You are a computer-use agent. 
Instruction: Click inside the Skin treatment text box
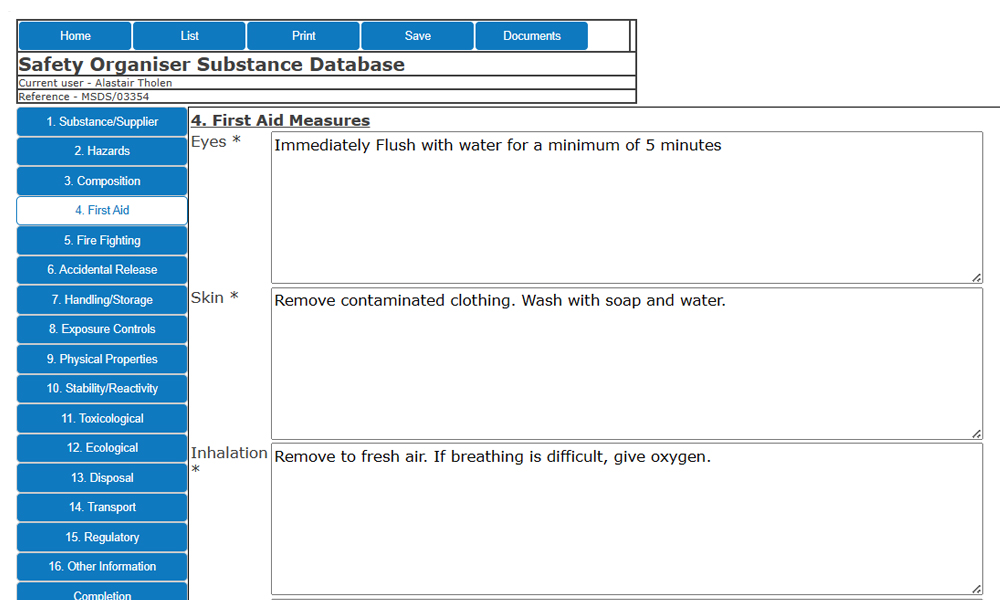pos(620,360)
